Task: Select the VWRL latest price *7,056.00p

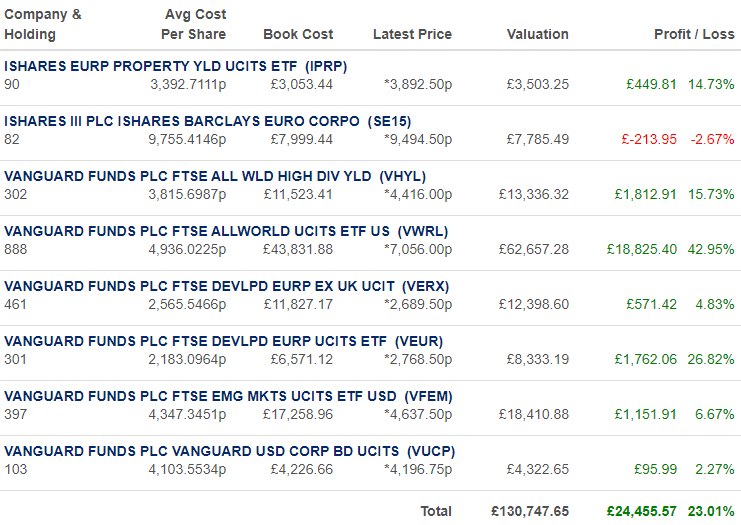Action: tap(418, 250)
